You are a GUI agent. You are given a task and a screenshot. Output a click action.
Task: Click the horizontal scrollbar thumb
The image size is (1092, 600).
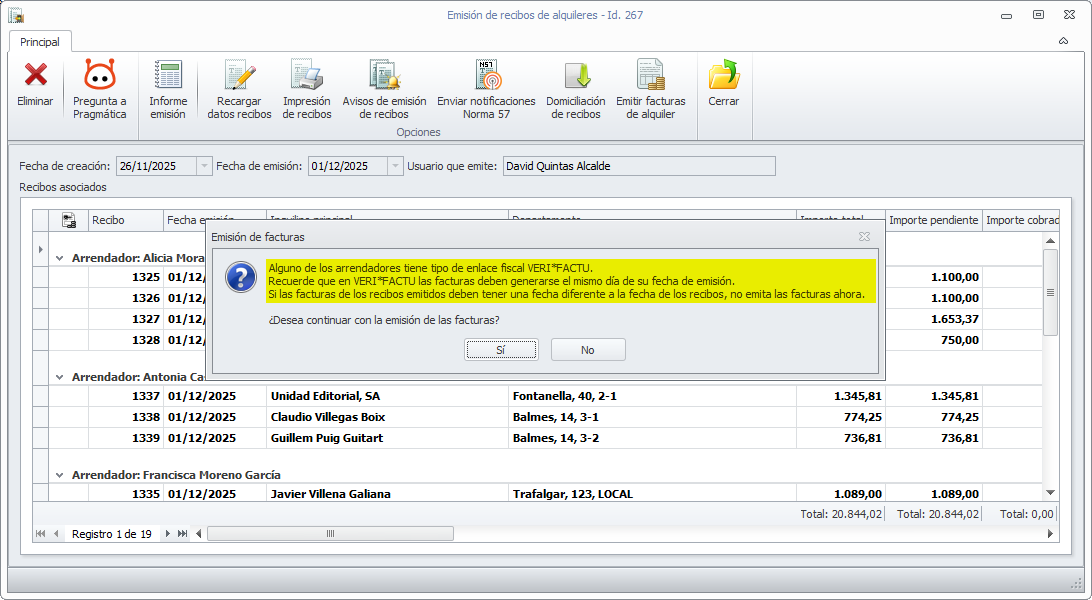330,534
